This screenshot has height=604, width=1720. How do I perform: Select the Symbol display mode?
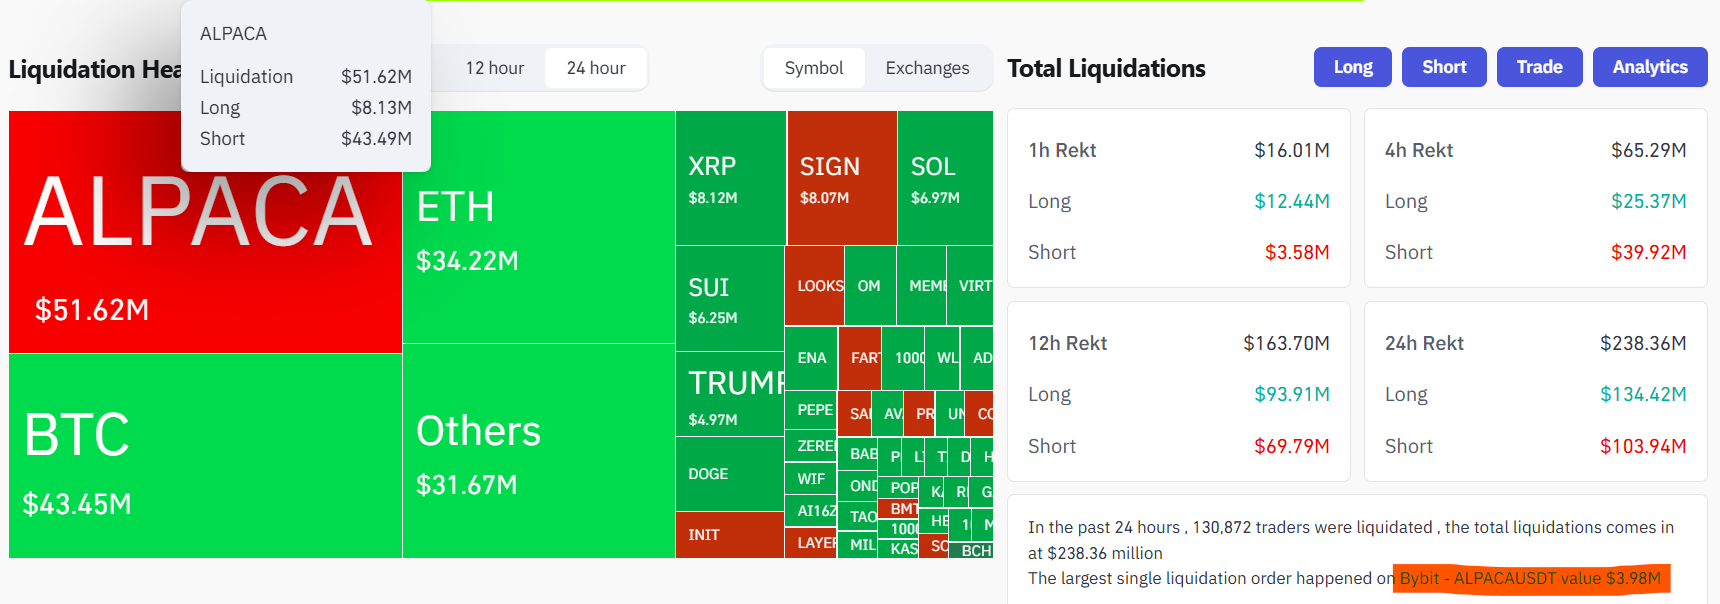(813, 67)
